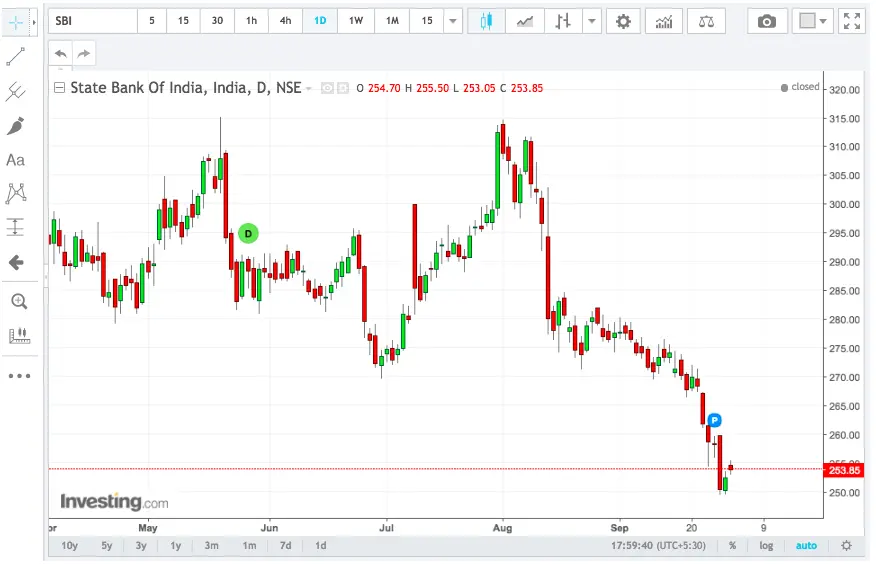This screenshot has height=564, width=876.
Task: Take a chart snapshot with camera icon
Action: (767, 21)
